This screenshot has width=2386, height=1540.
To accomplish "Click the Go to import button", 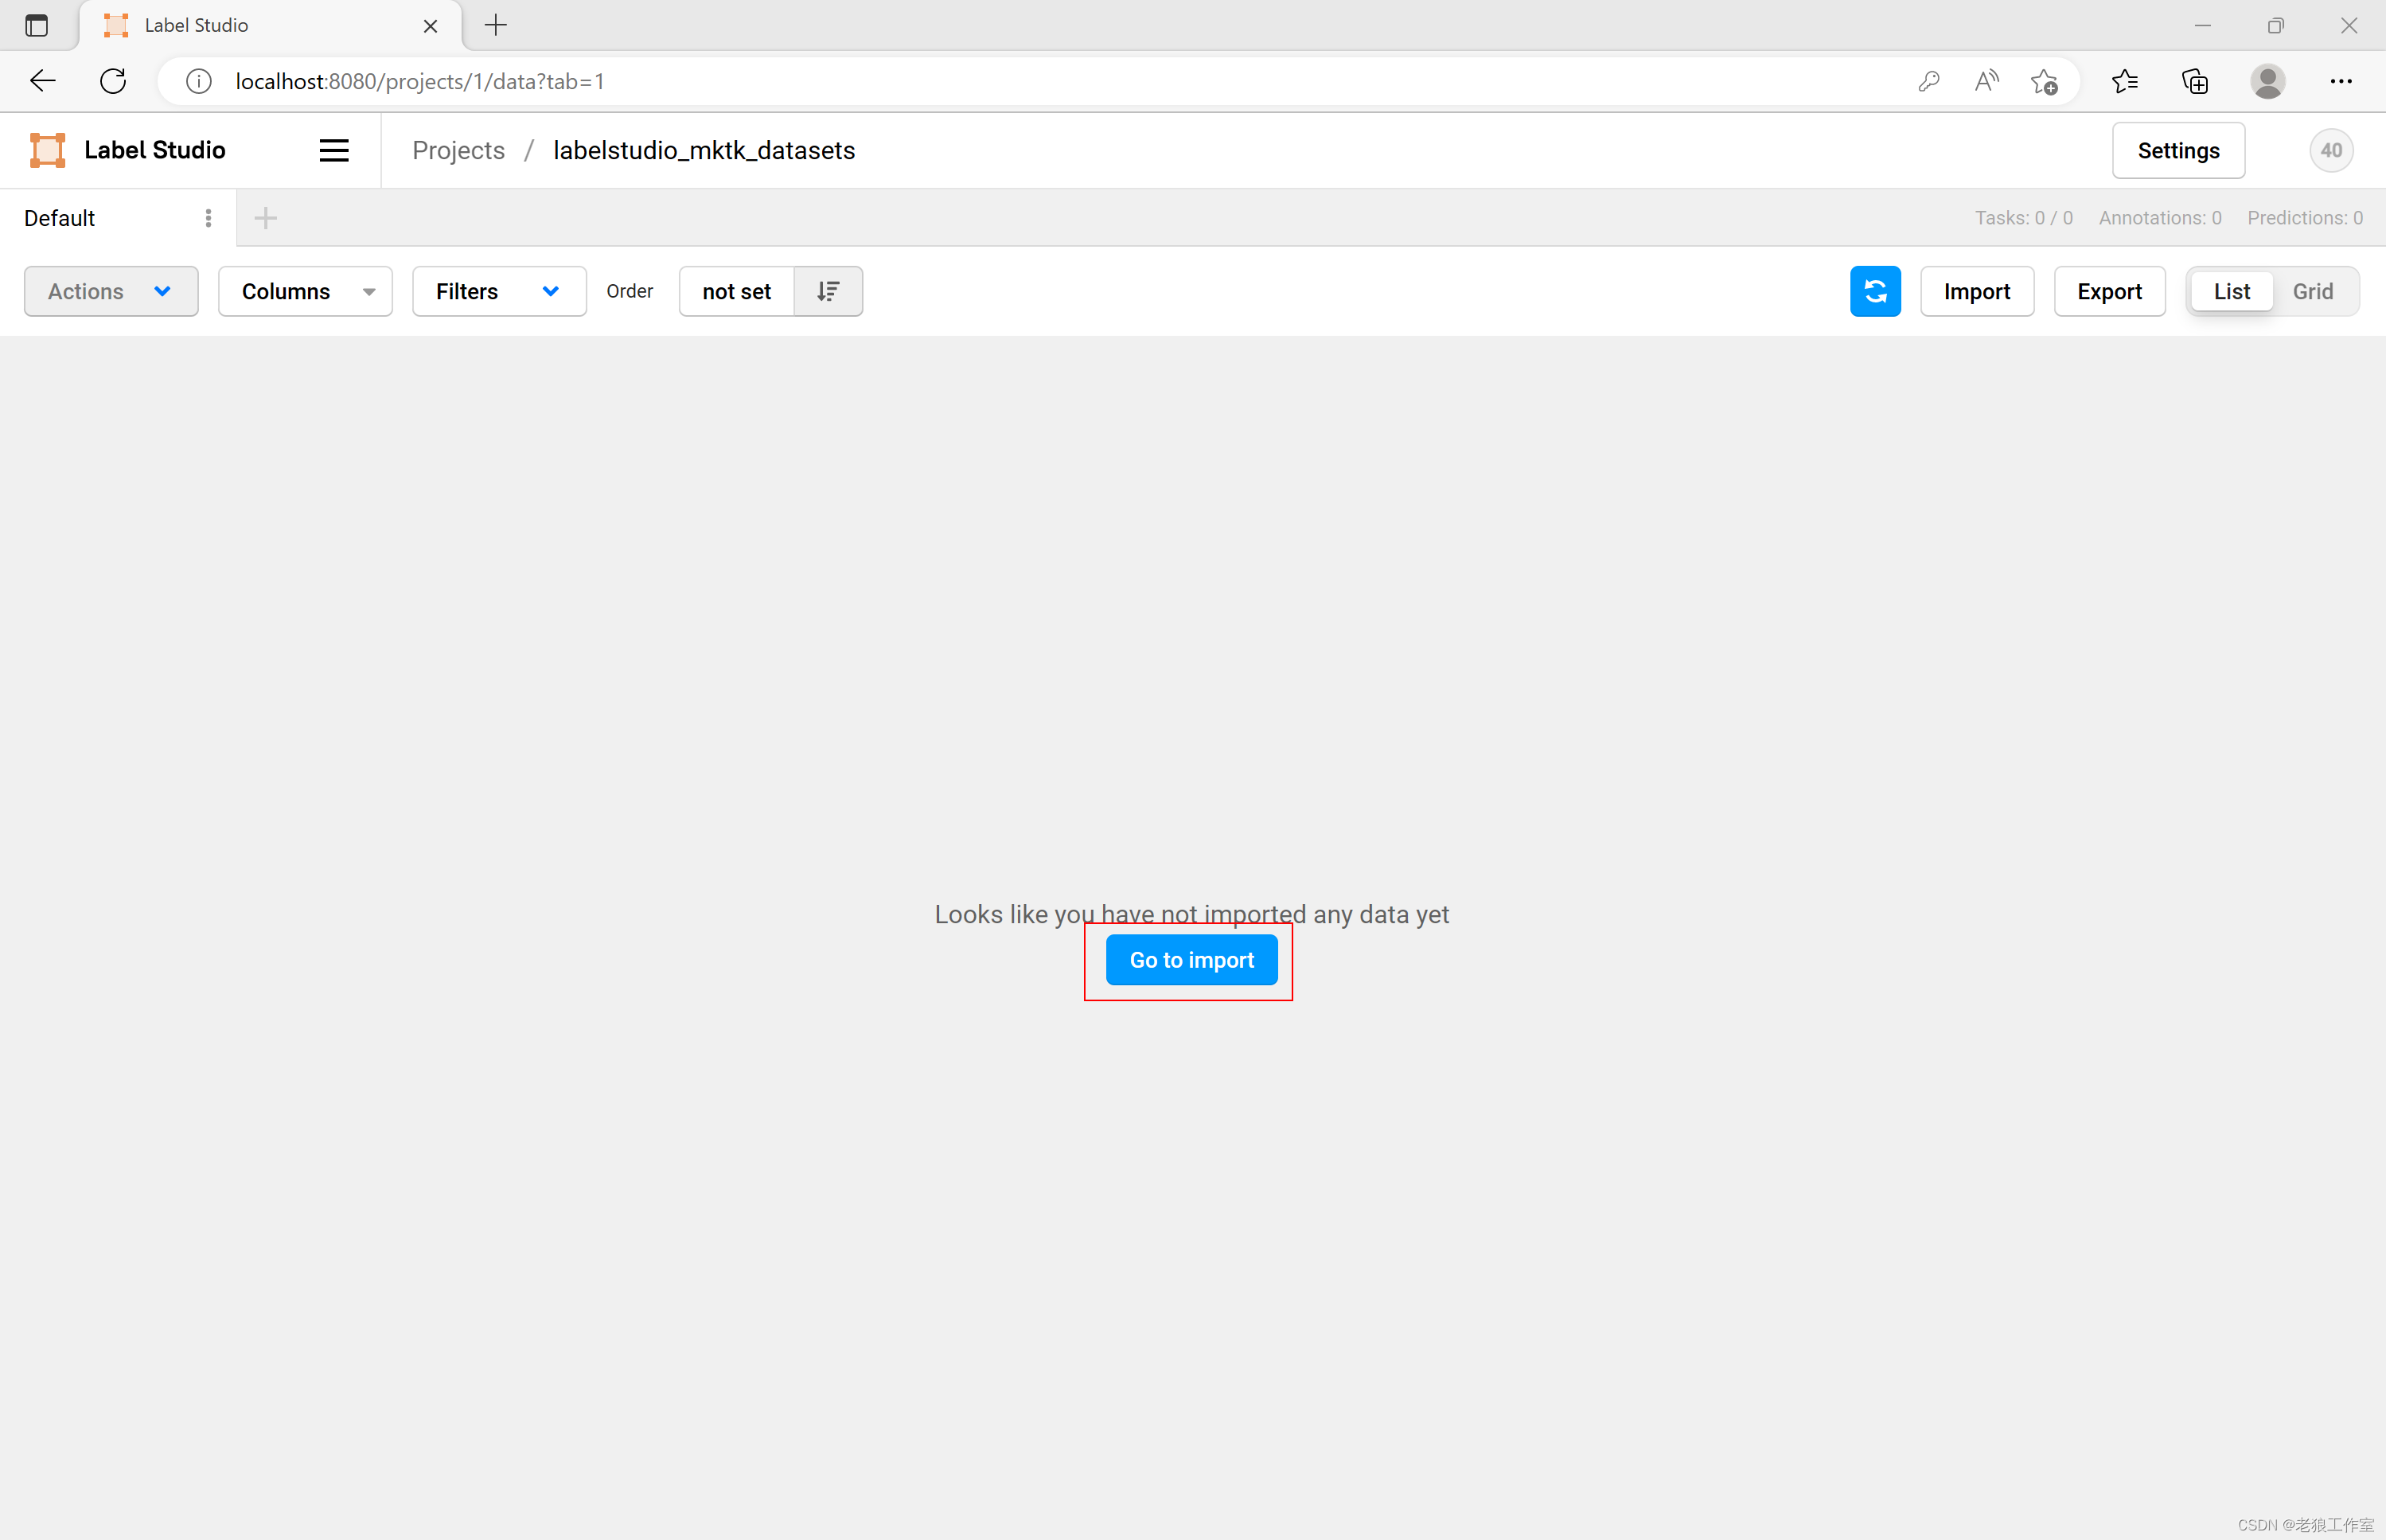I will click(1191, 960).
